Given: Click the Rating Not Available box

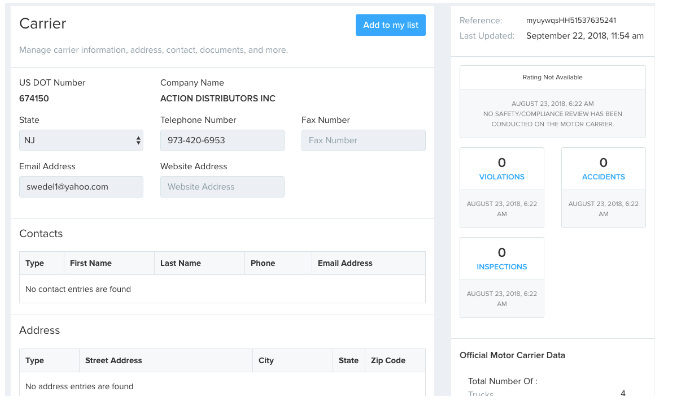Looking at the screenshot, I should (x=552, y=77).
